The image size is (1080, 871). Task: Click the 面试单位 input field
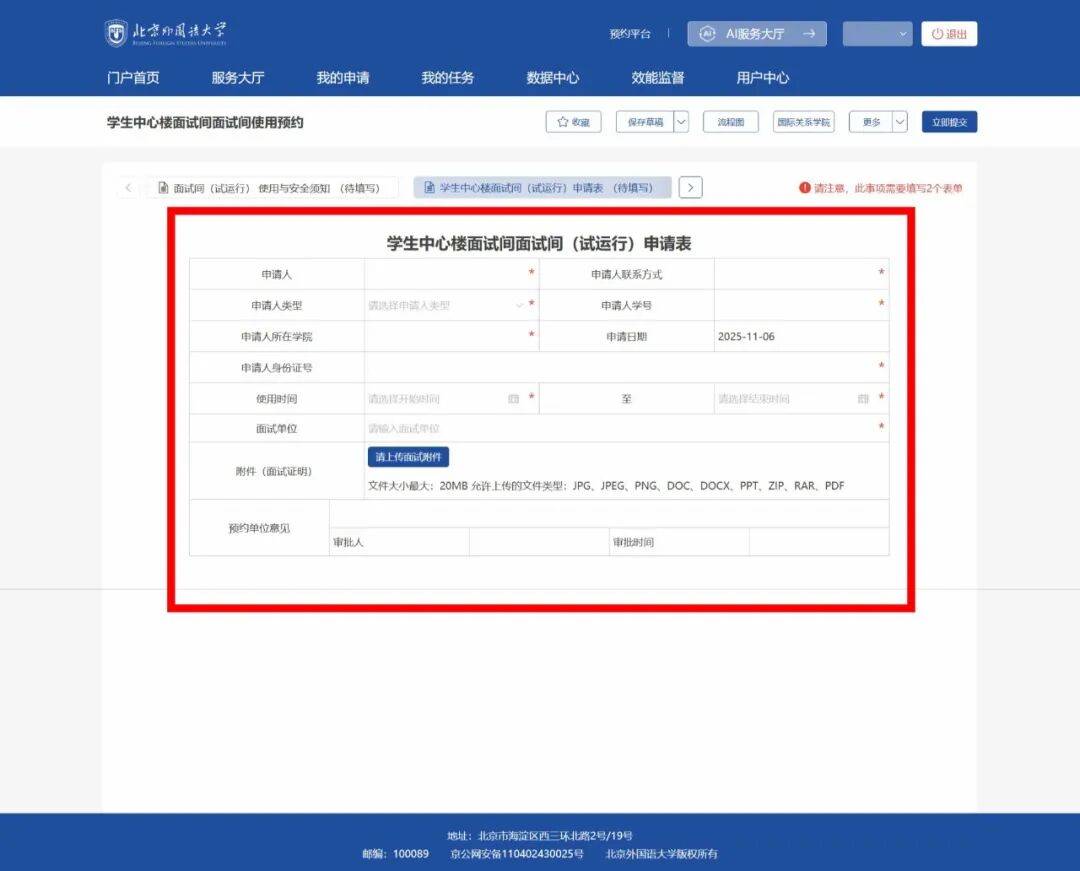coord(620,429)
